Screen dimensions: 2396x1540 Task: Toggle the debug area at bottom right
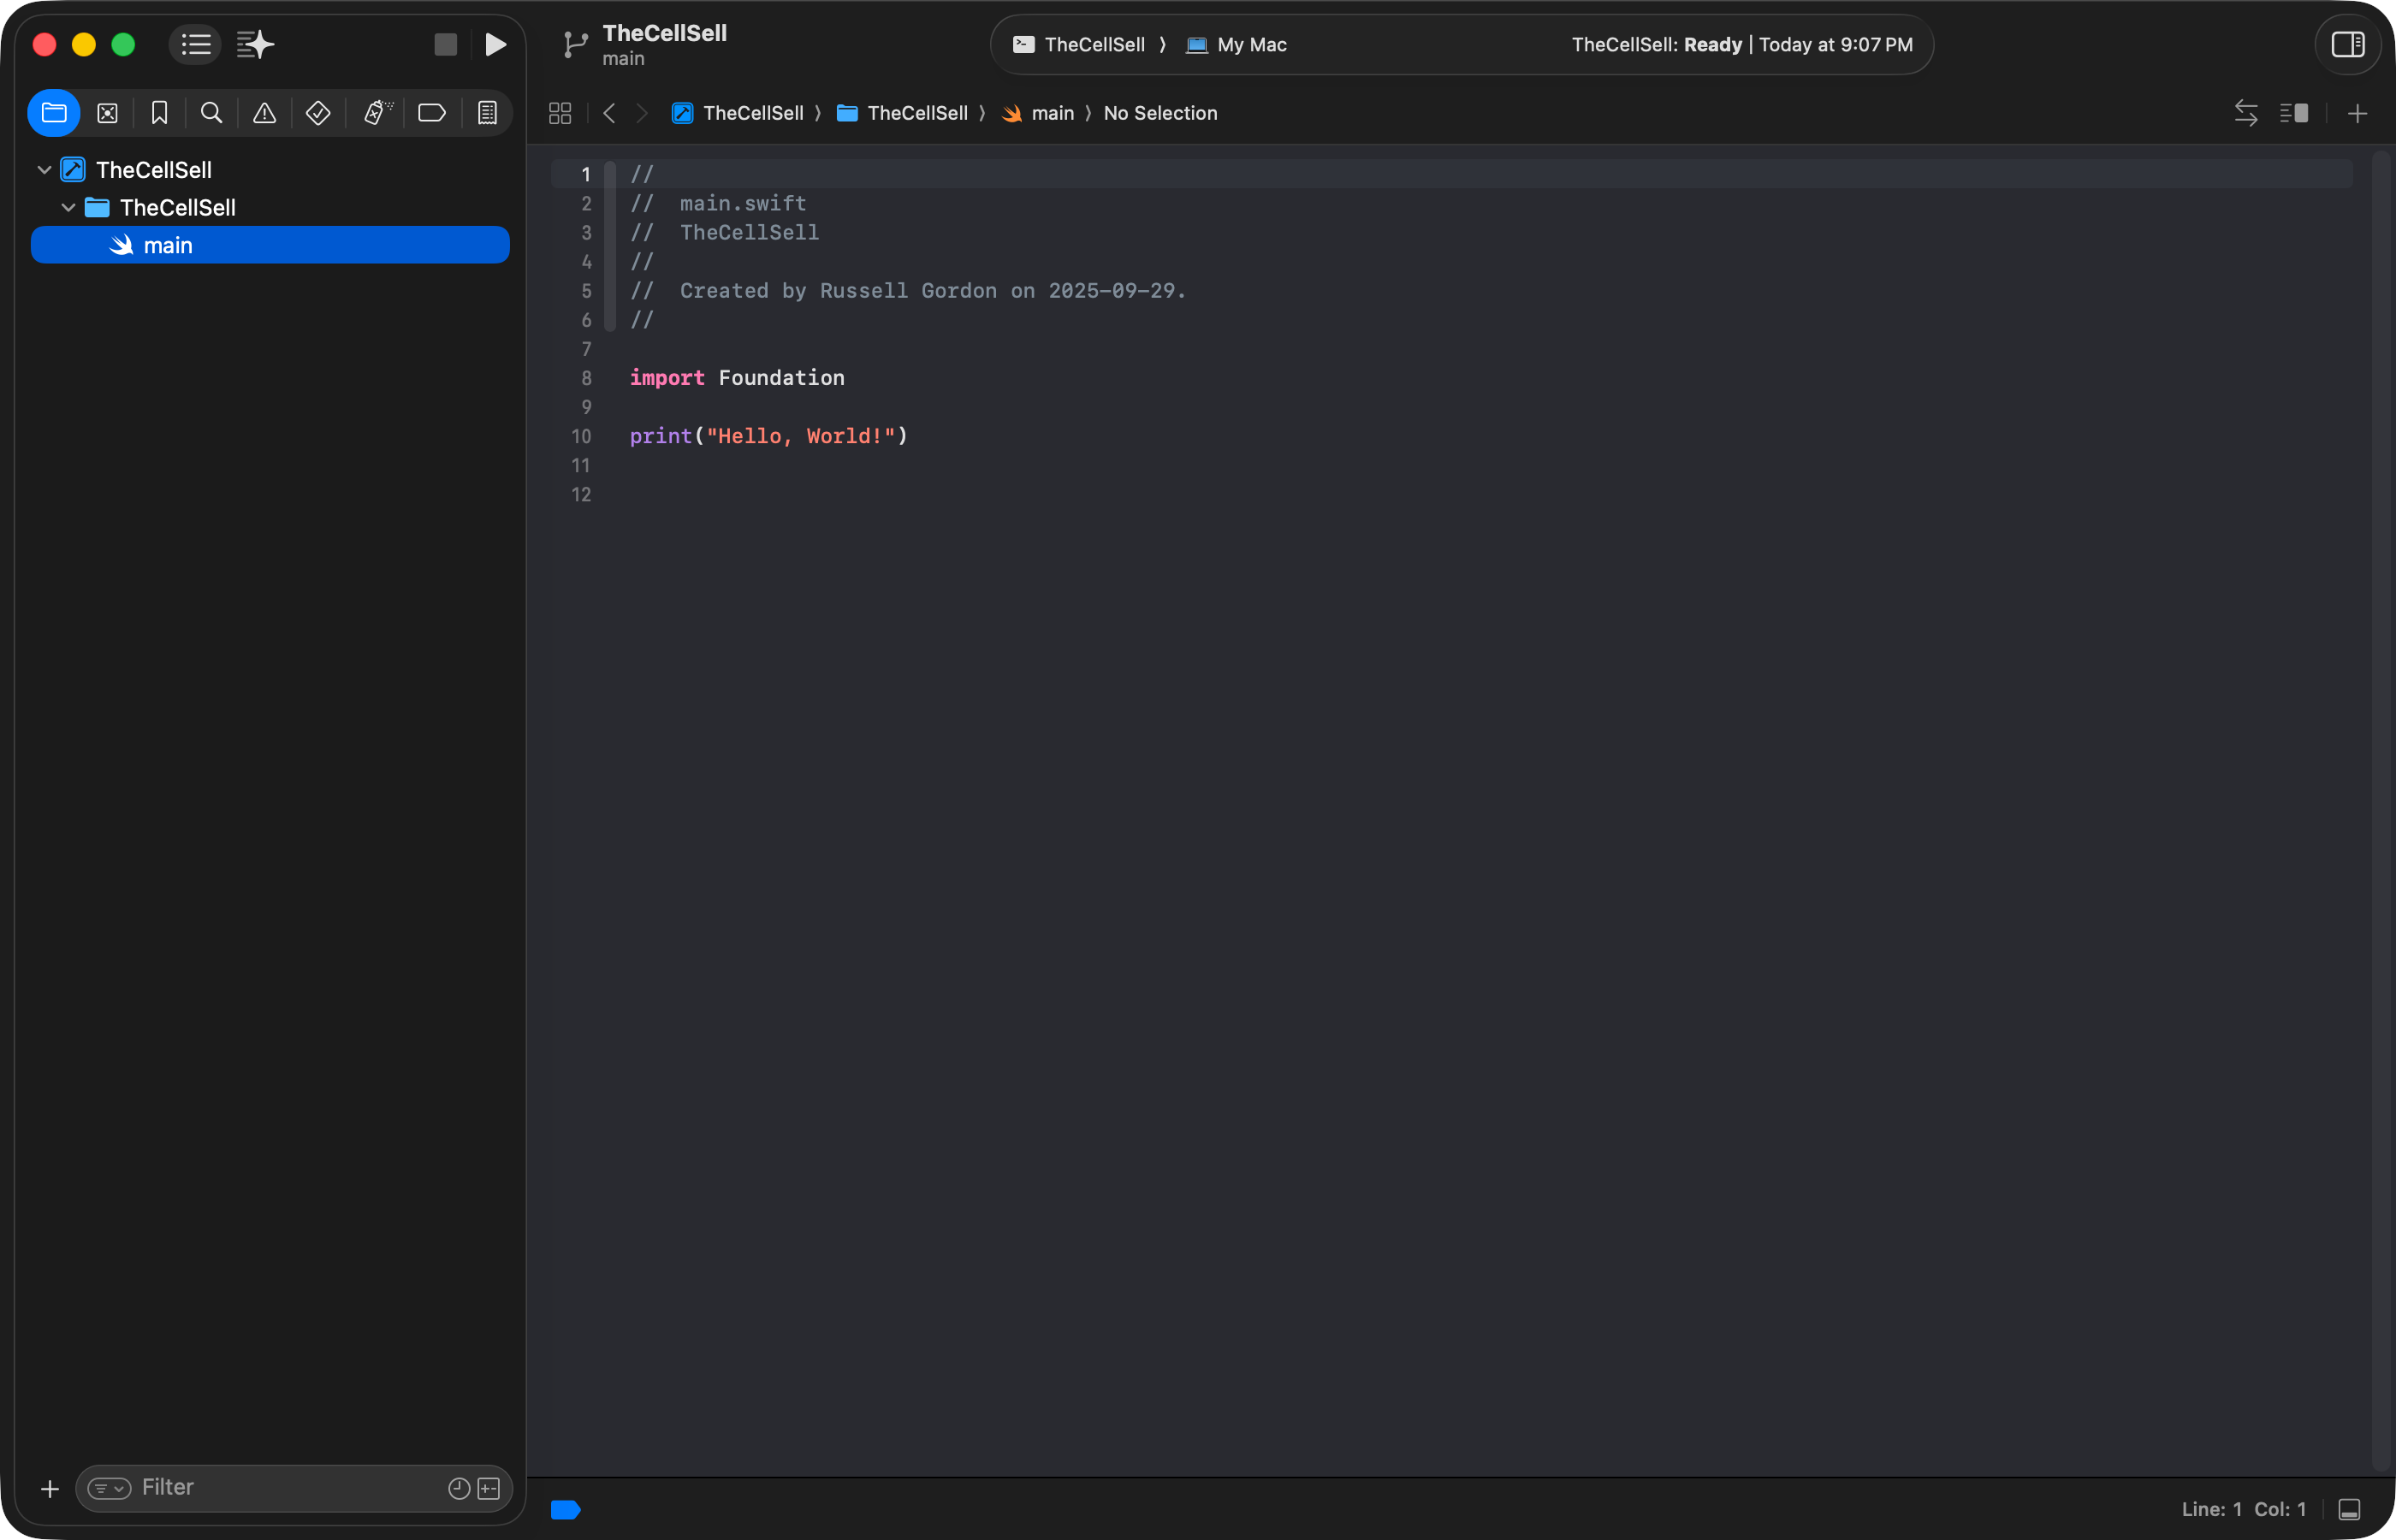tap(2349, 1509)
